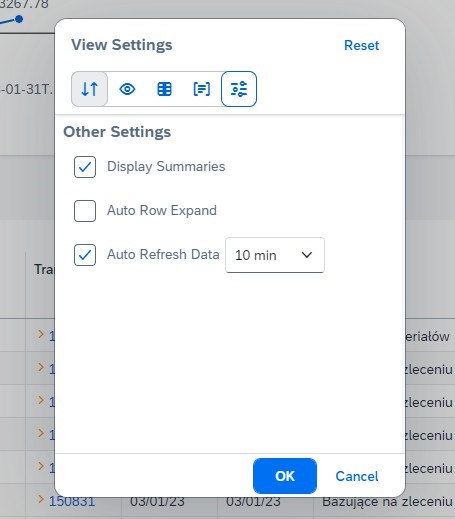
Task: Open the table columns layout tab
Action: tap(165, 89)
